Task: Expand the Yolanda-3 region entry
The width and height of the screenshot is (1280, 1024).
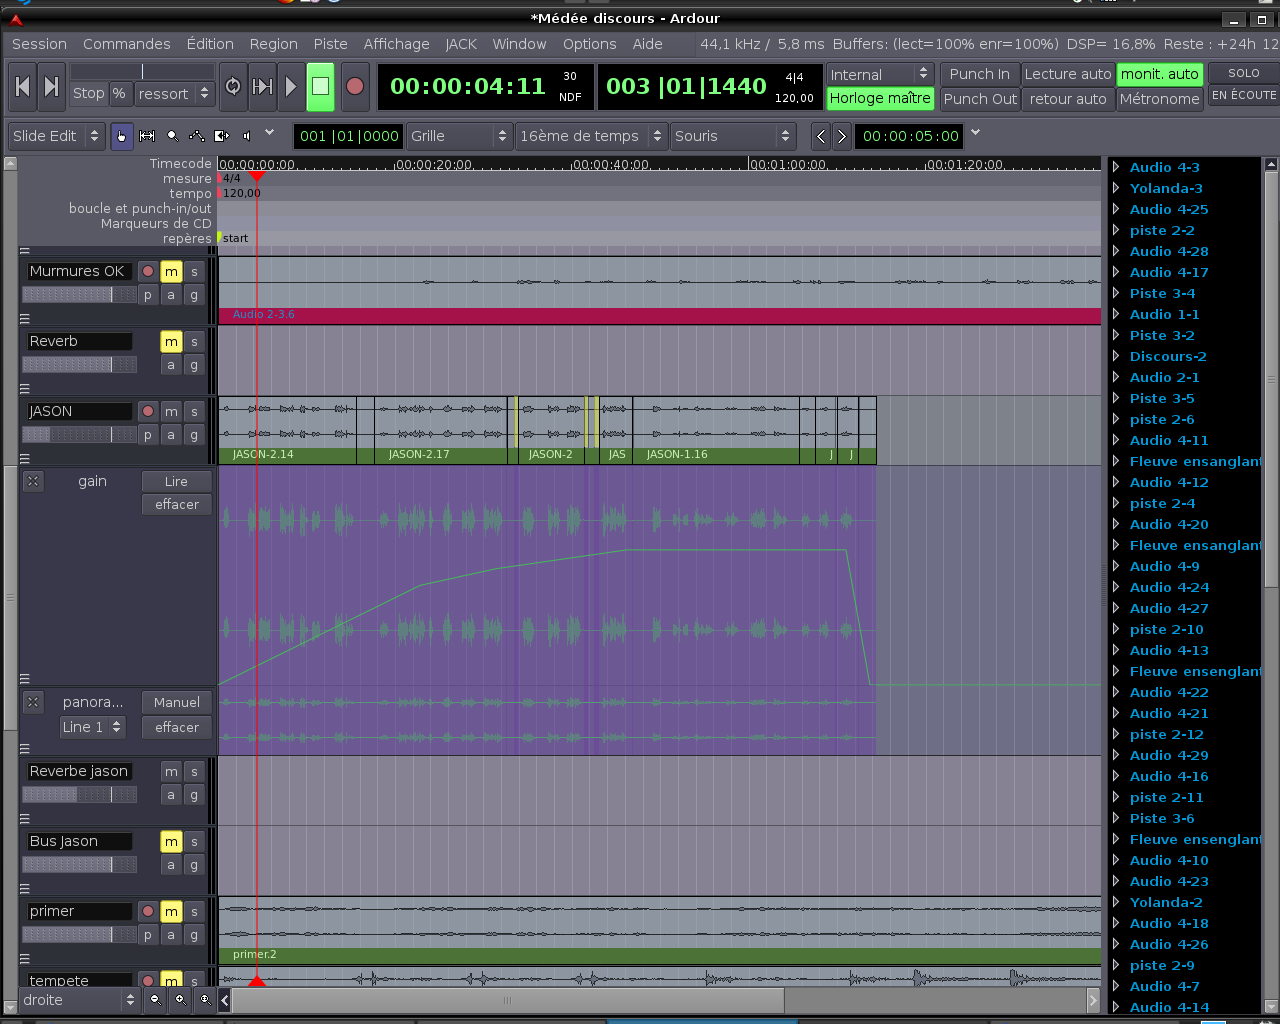Action: [x=1116, y=188]
